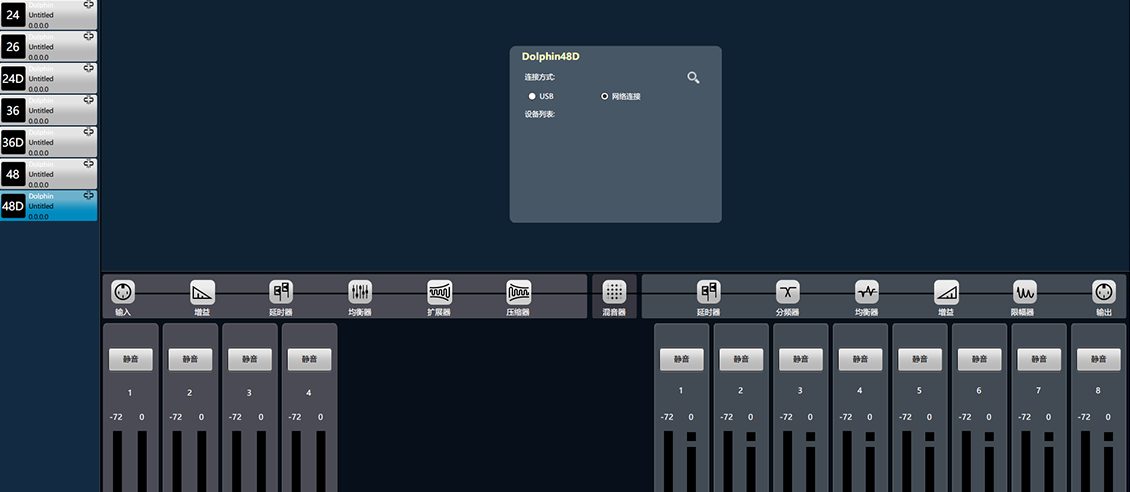Image resolution: width=1130 pixels, height=492 pixels.
Task: Open the 输入 (input) module icon
Action: click(123, 292)
